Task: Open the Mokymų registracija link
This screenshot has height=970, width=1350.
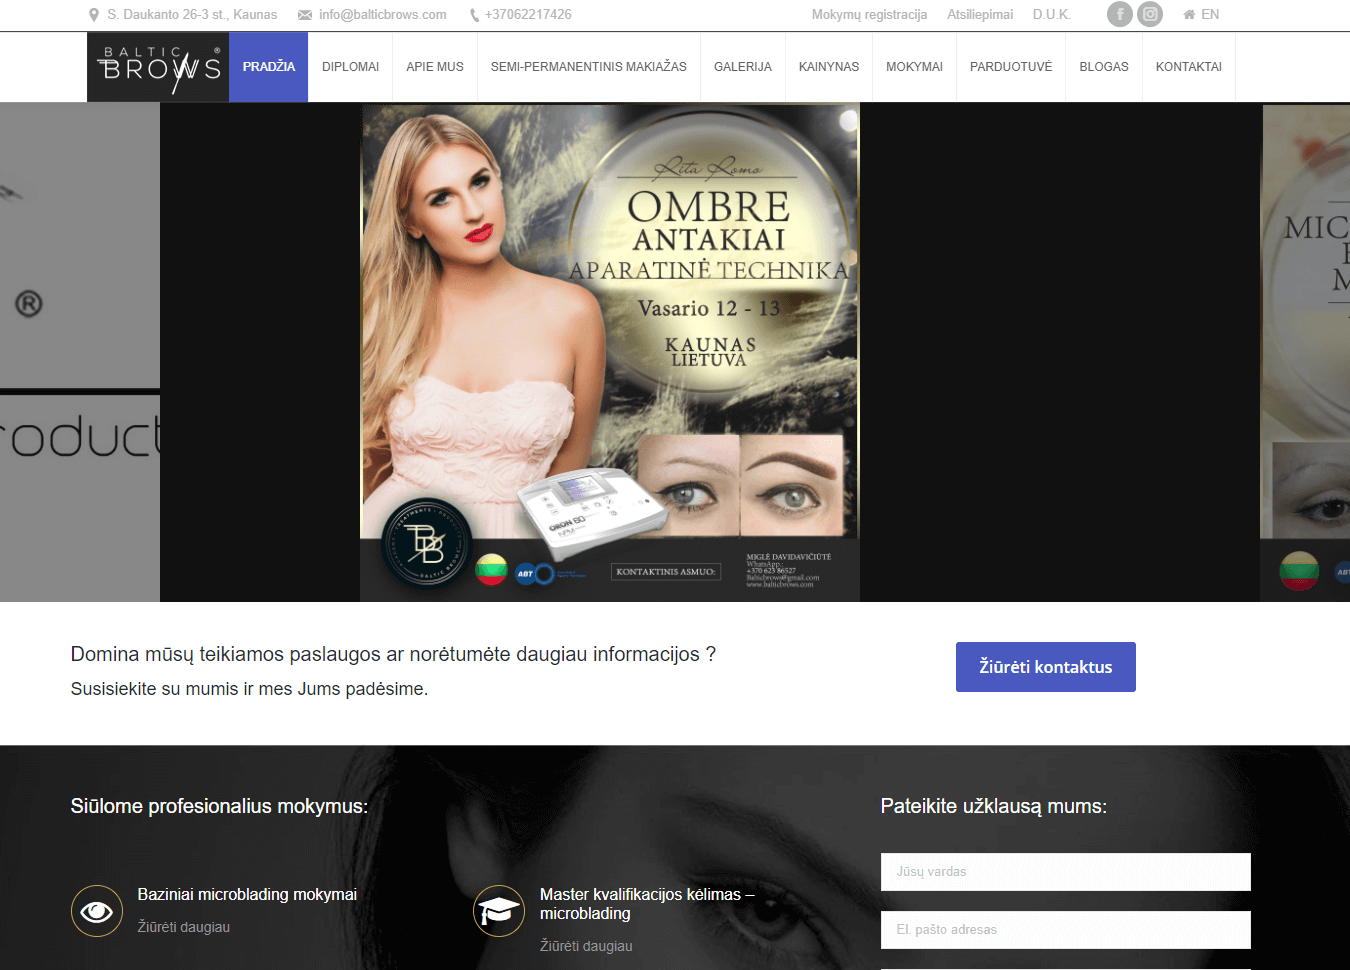Action: tap(869, 15)
